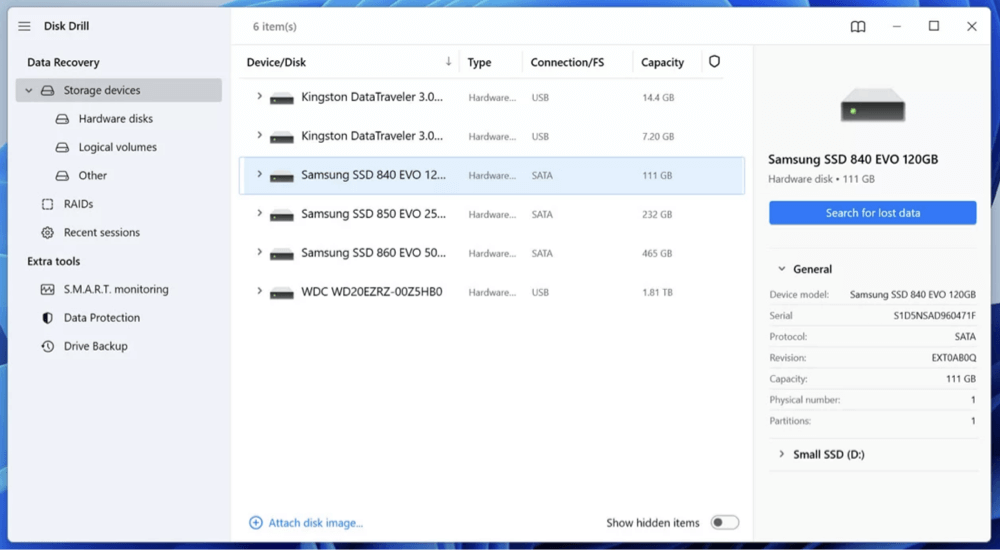Open Drive Backup tool

click(96, 346)
